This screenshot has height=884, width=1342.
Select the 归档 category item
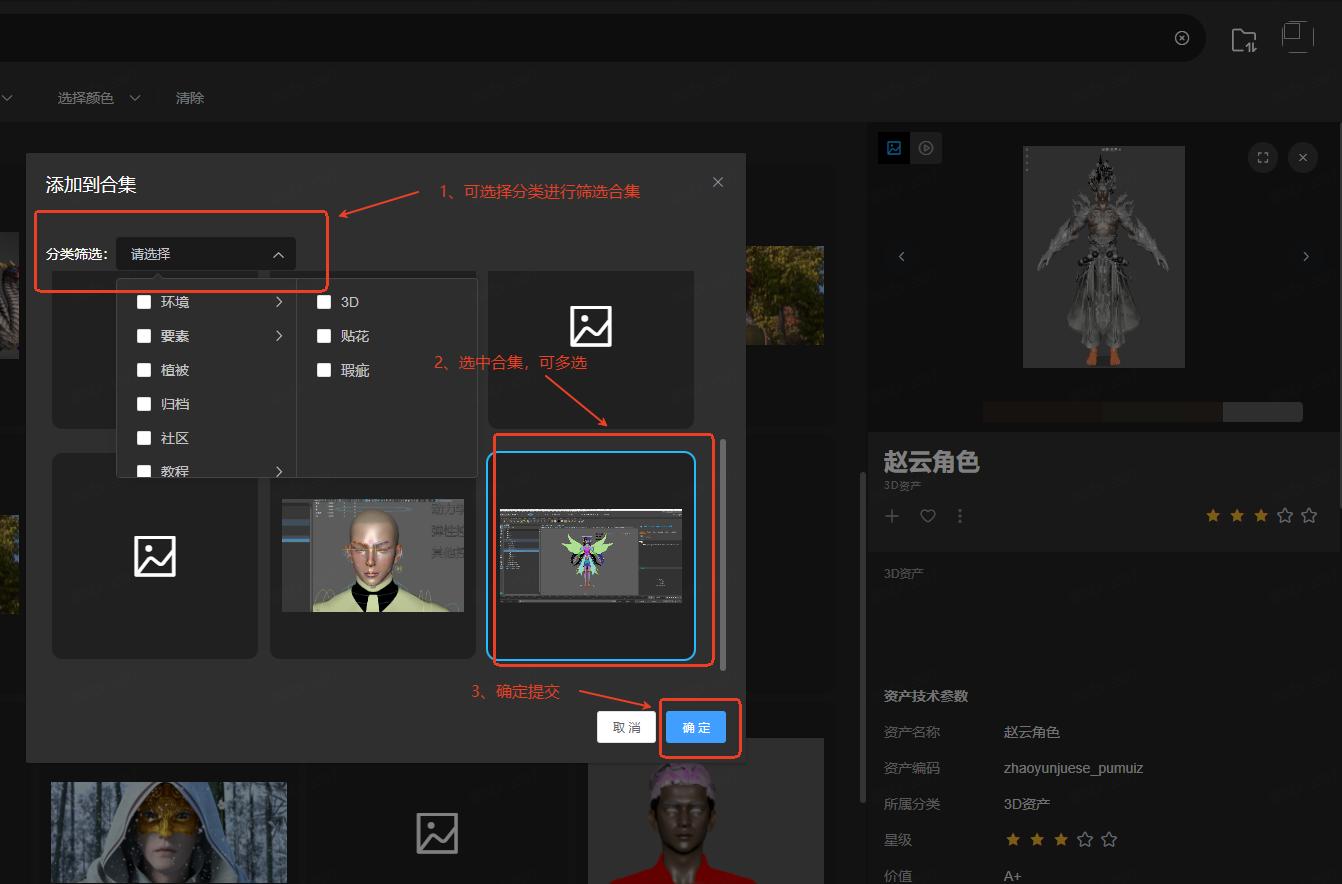tap(175, 404)
